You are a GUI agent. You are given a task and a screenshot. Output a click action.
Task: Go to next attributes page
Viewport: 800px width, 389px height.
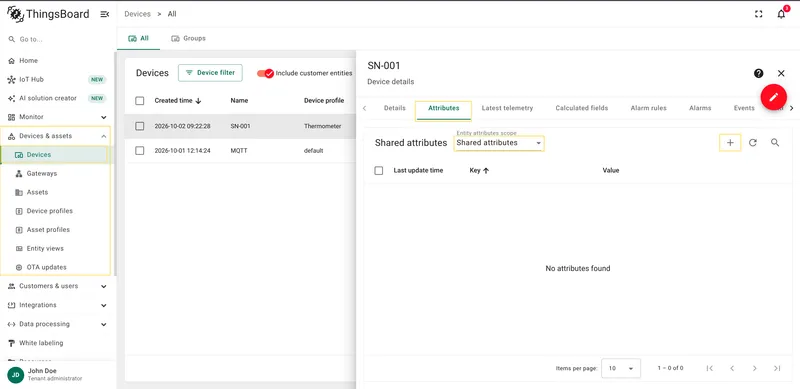[x=755, y=368]
